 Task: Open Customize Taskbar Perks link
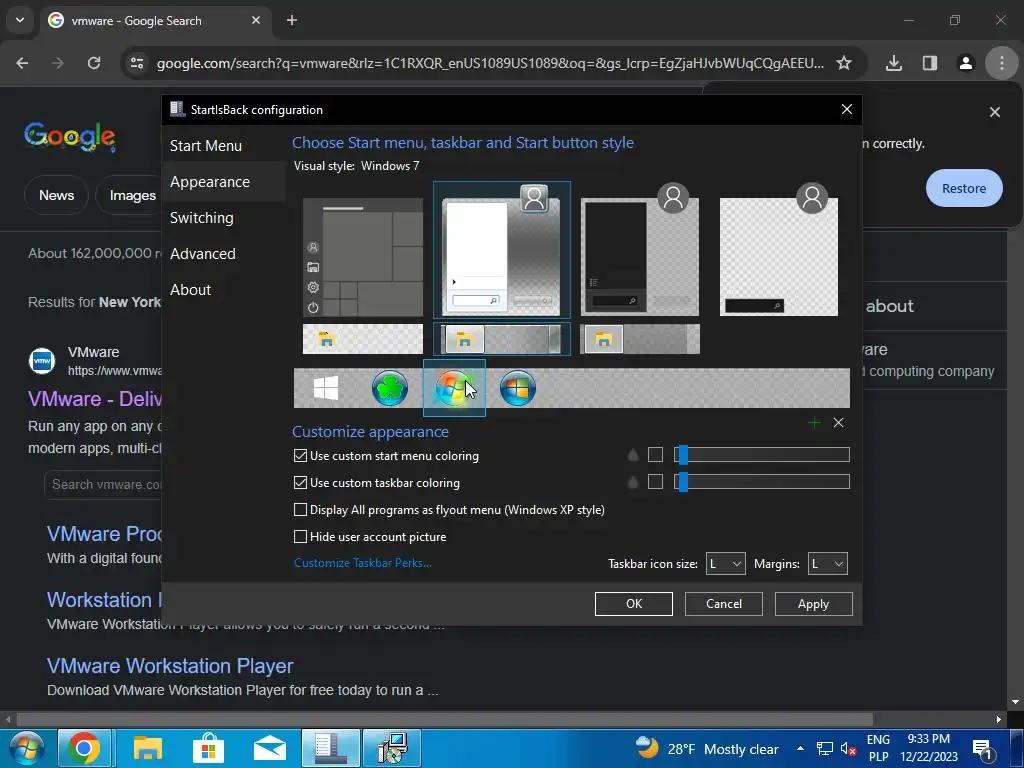point(362,563)
